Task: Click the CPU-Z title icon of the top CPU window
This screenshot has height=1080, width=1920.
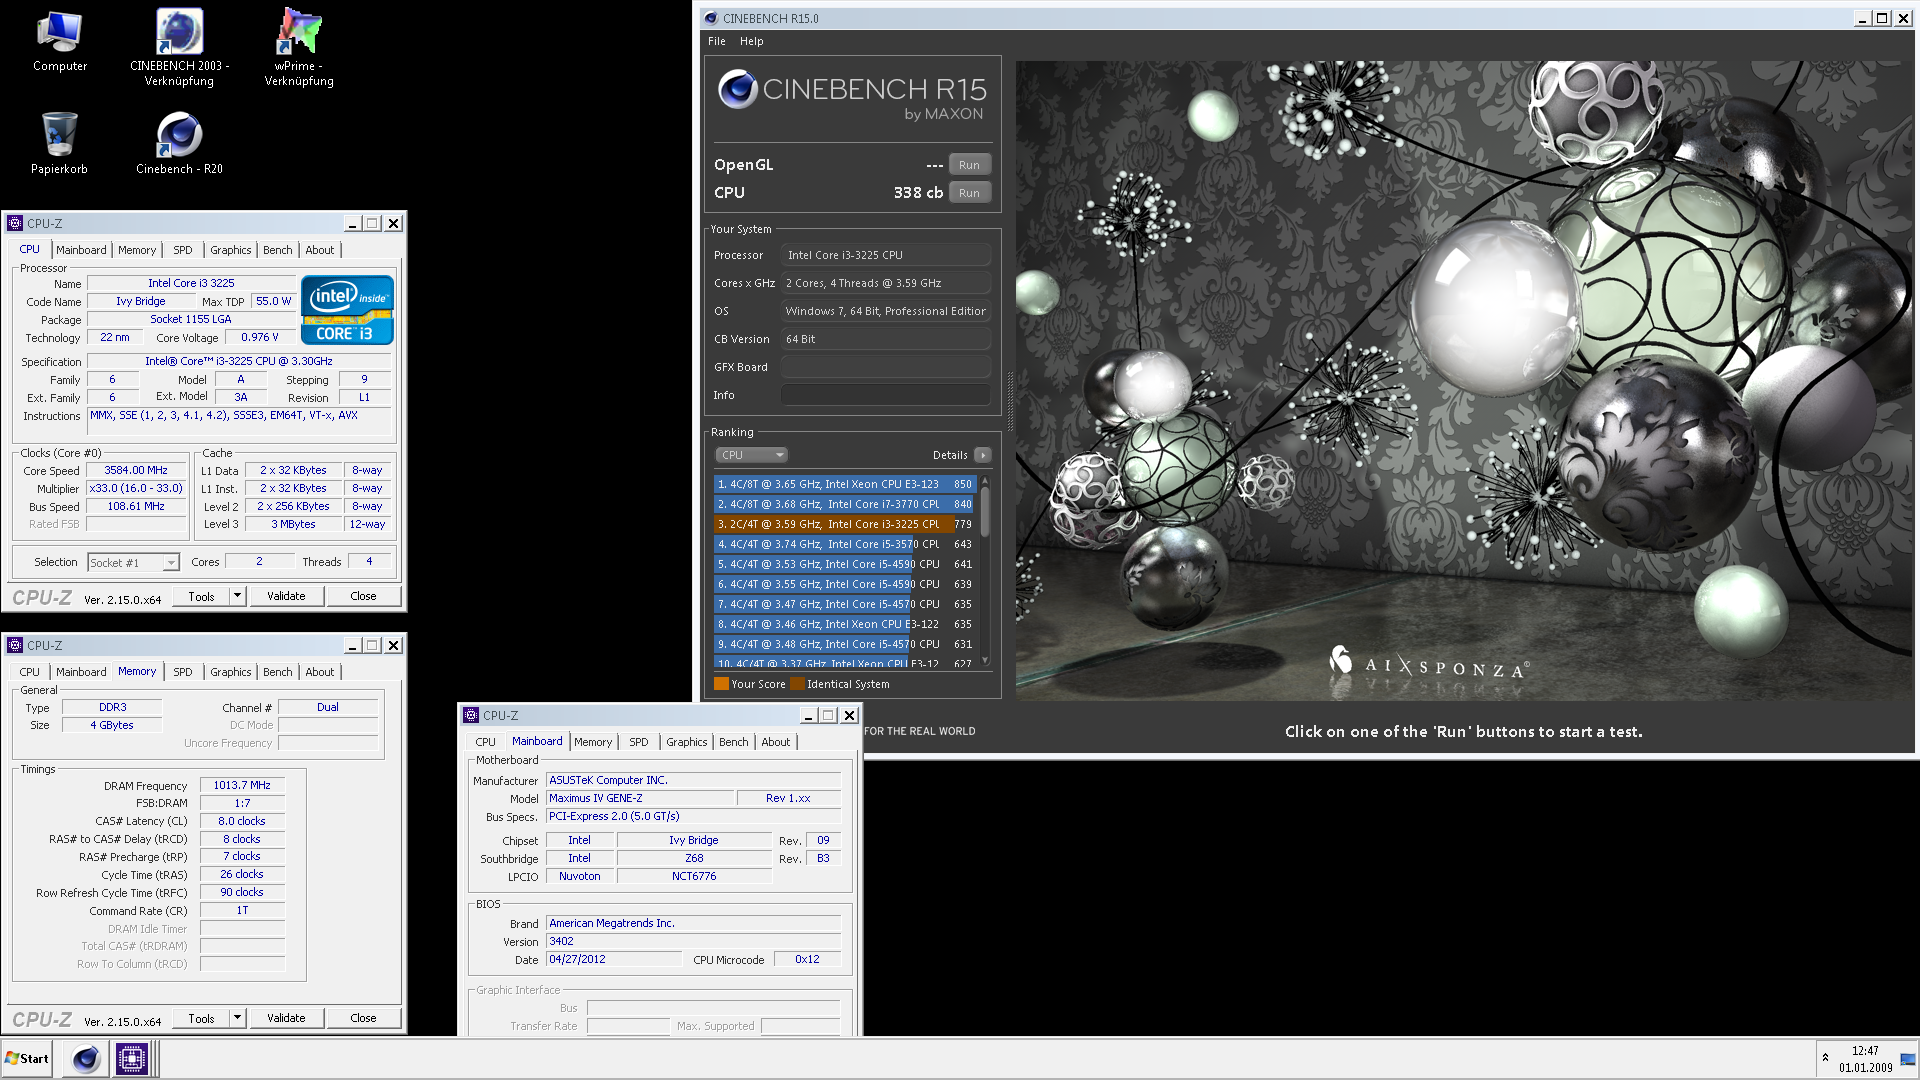Action: coord(15,223)
